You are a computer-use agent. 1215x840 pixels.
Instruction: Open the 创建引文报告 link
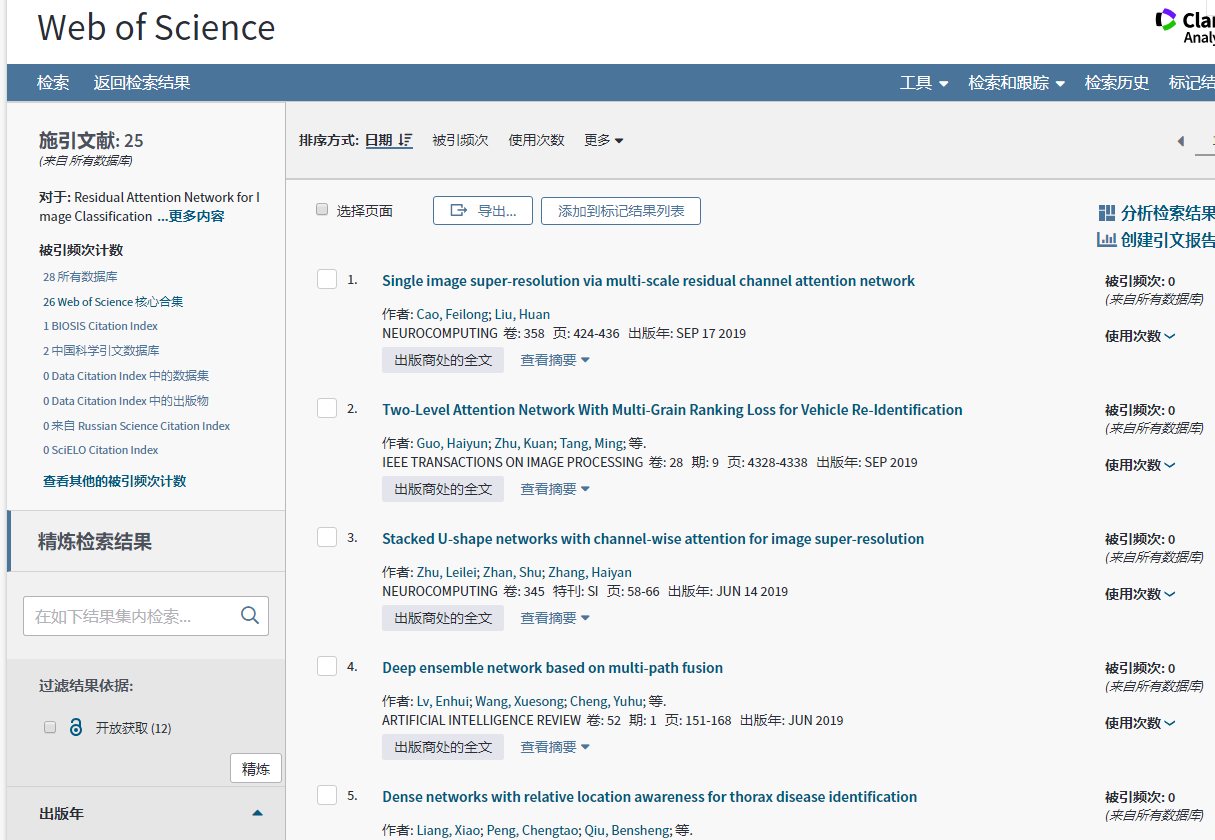coord(1167,240)
